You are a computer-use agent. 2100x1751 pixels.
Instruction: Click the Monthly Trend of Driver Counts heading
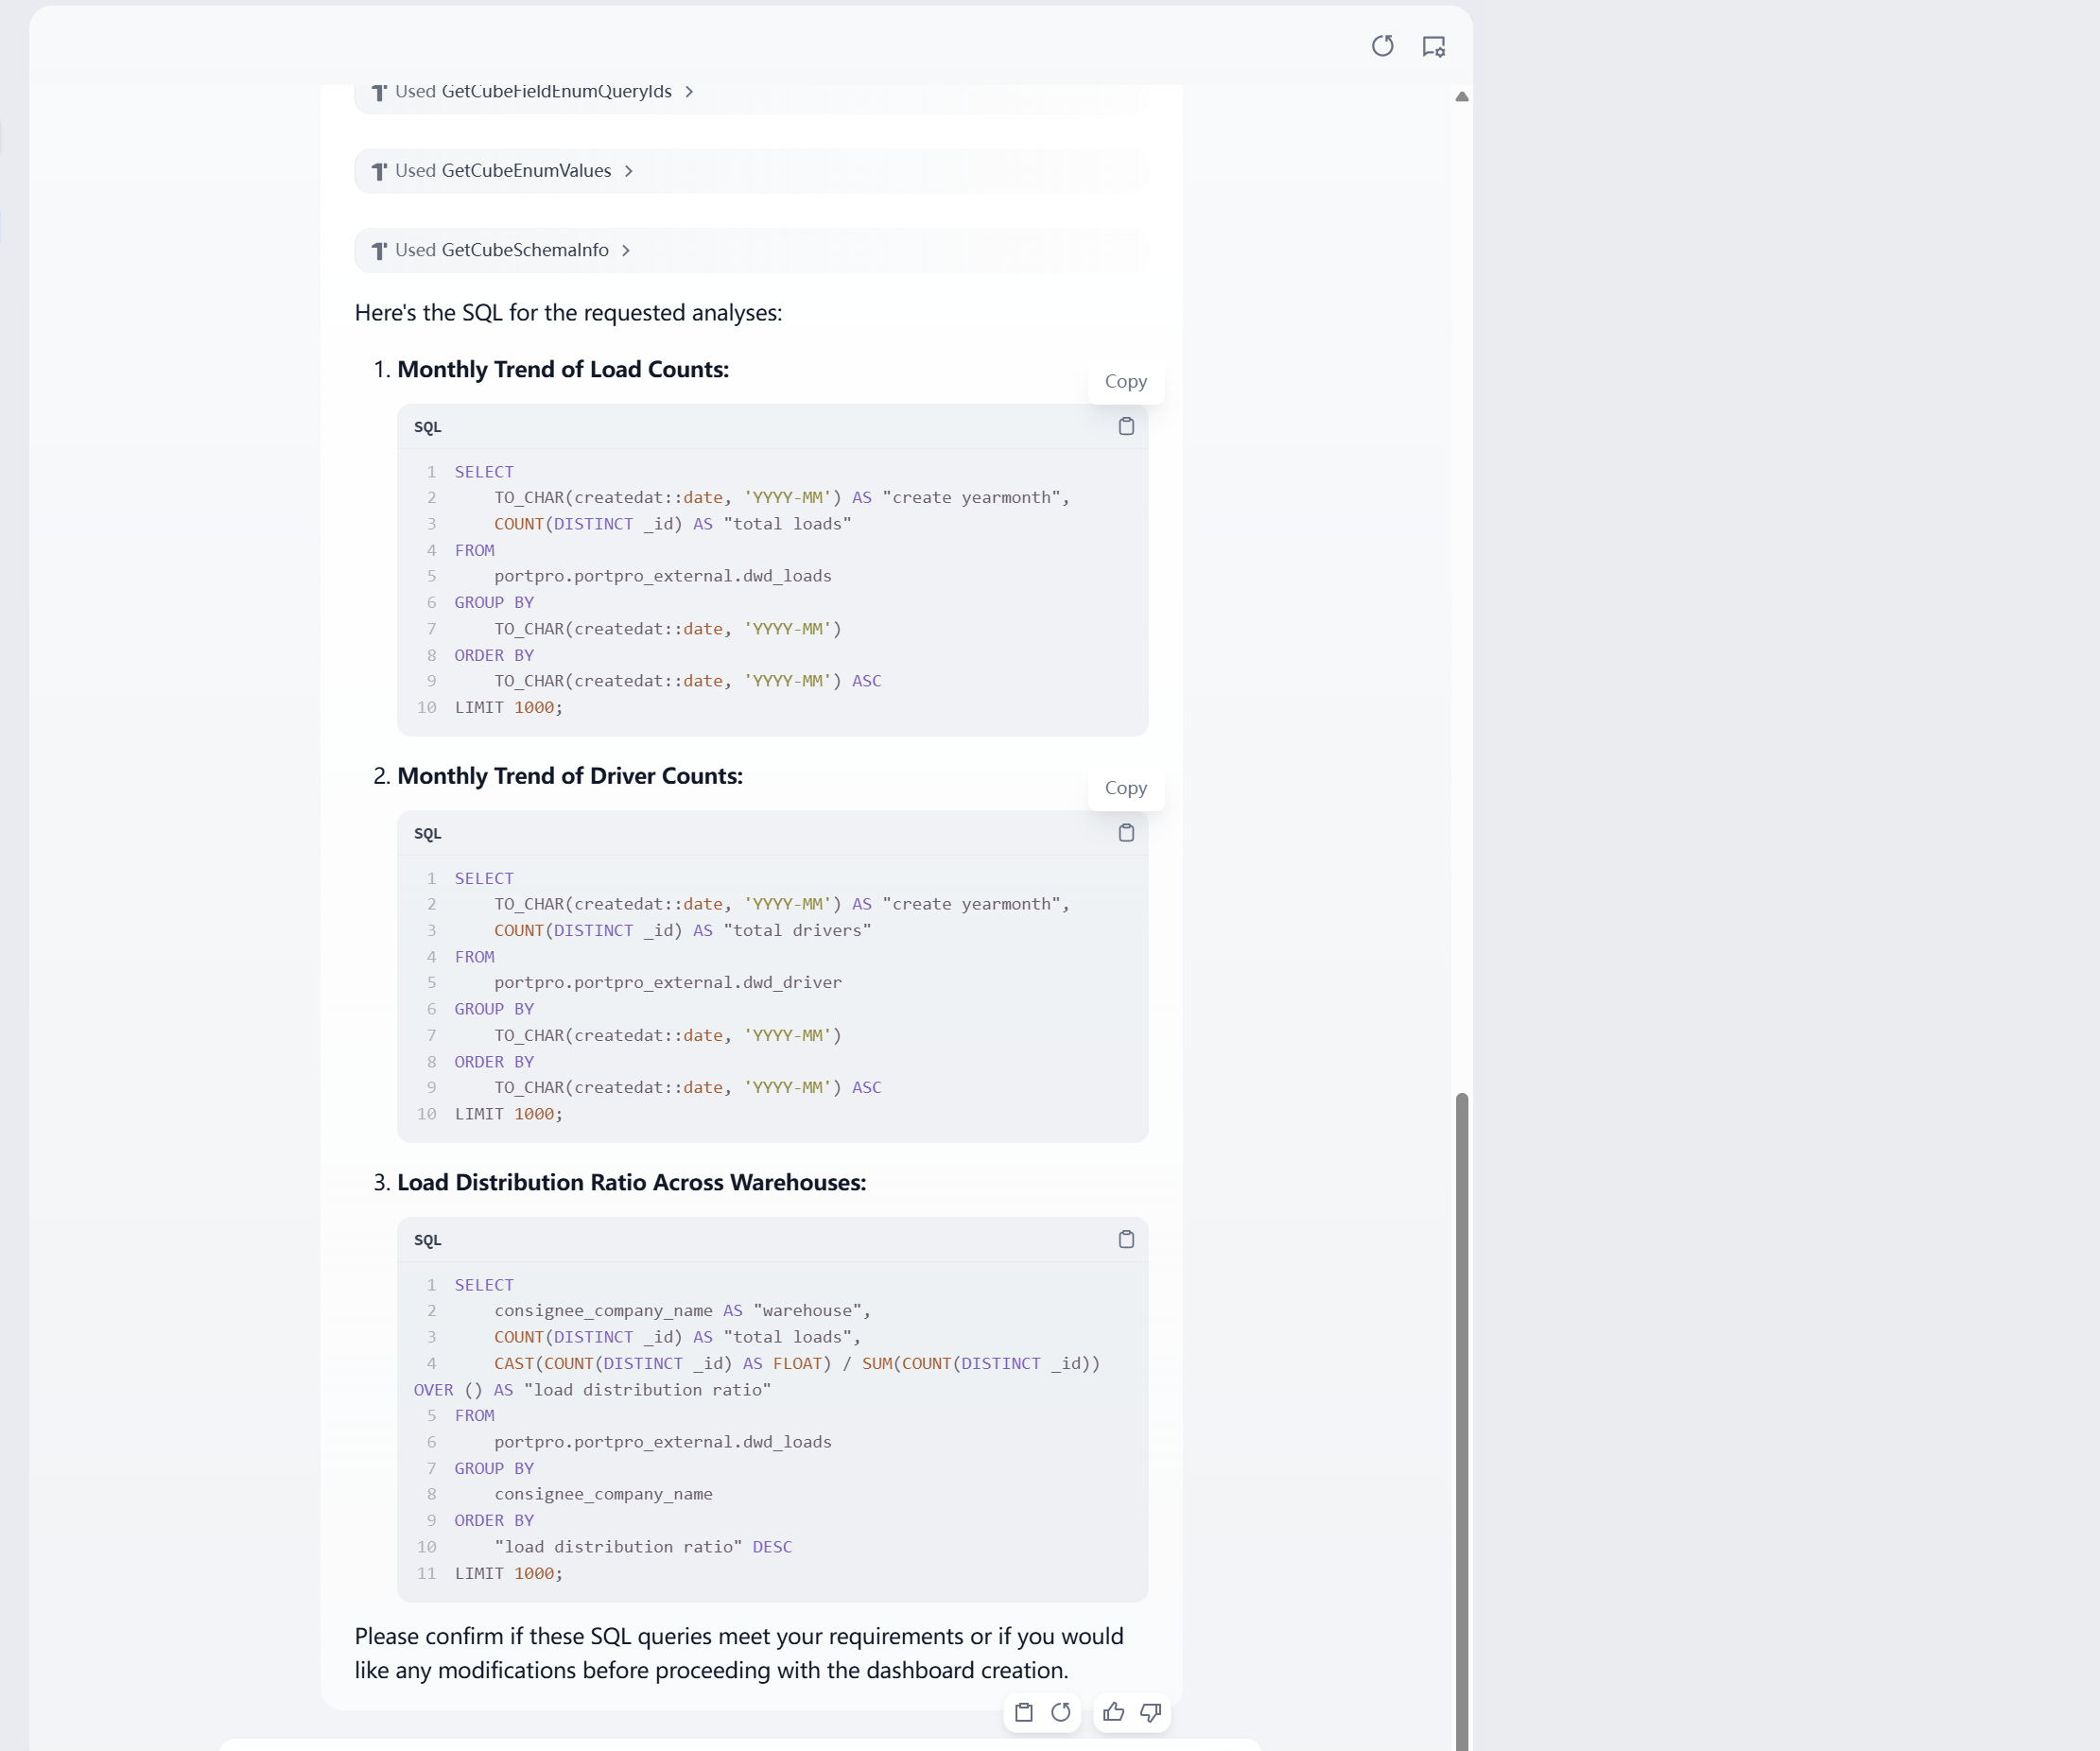point(570,776)
